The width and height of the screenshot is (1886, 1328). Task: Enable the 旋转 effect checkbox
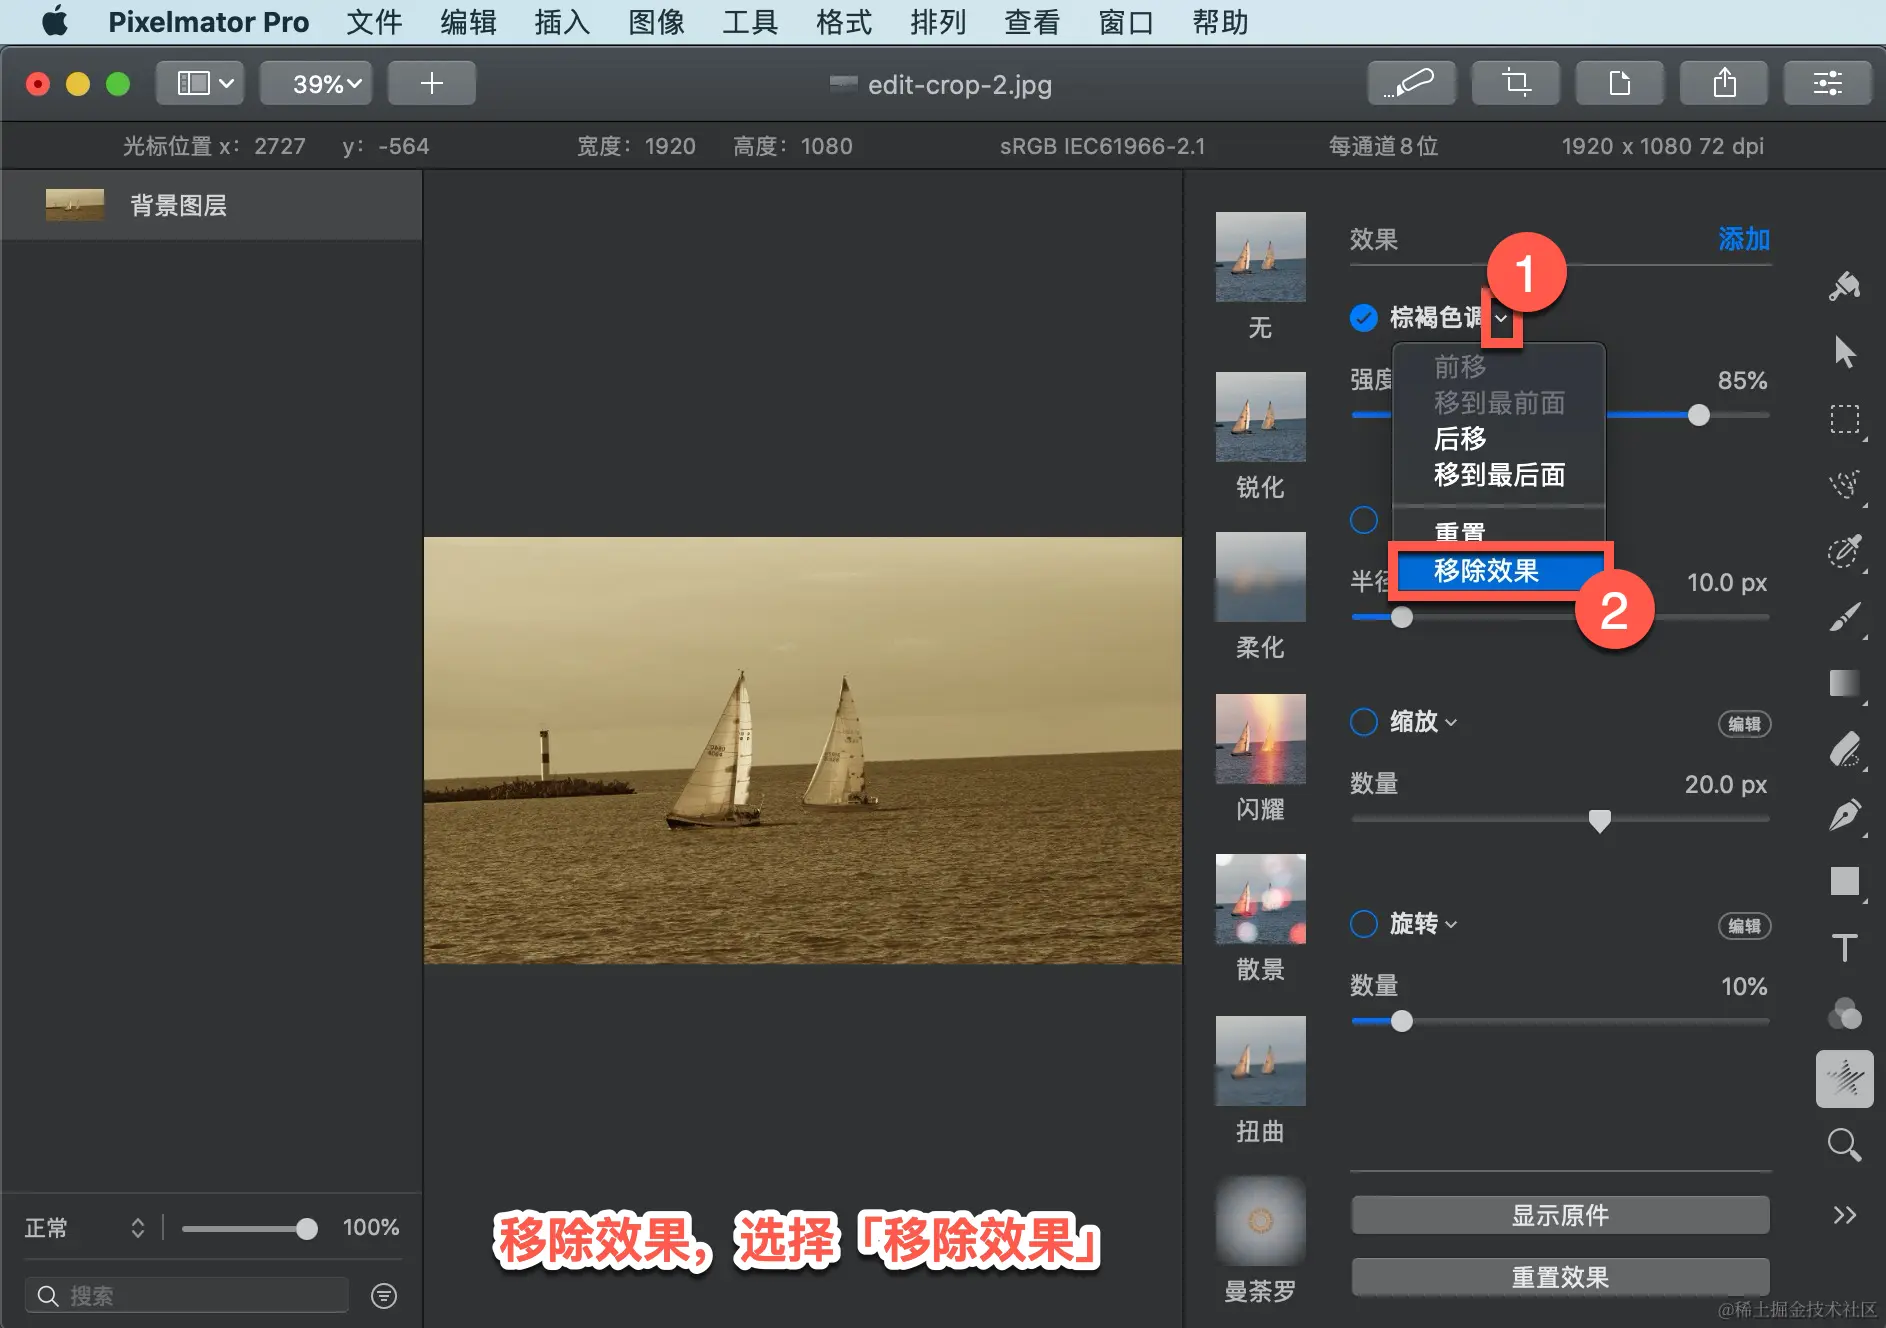pos(1363,924)
